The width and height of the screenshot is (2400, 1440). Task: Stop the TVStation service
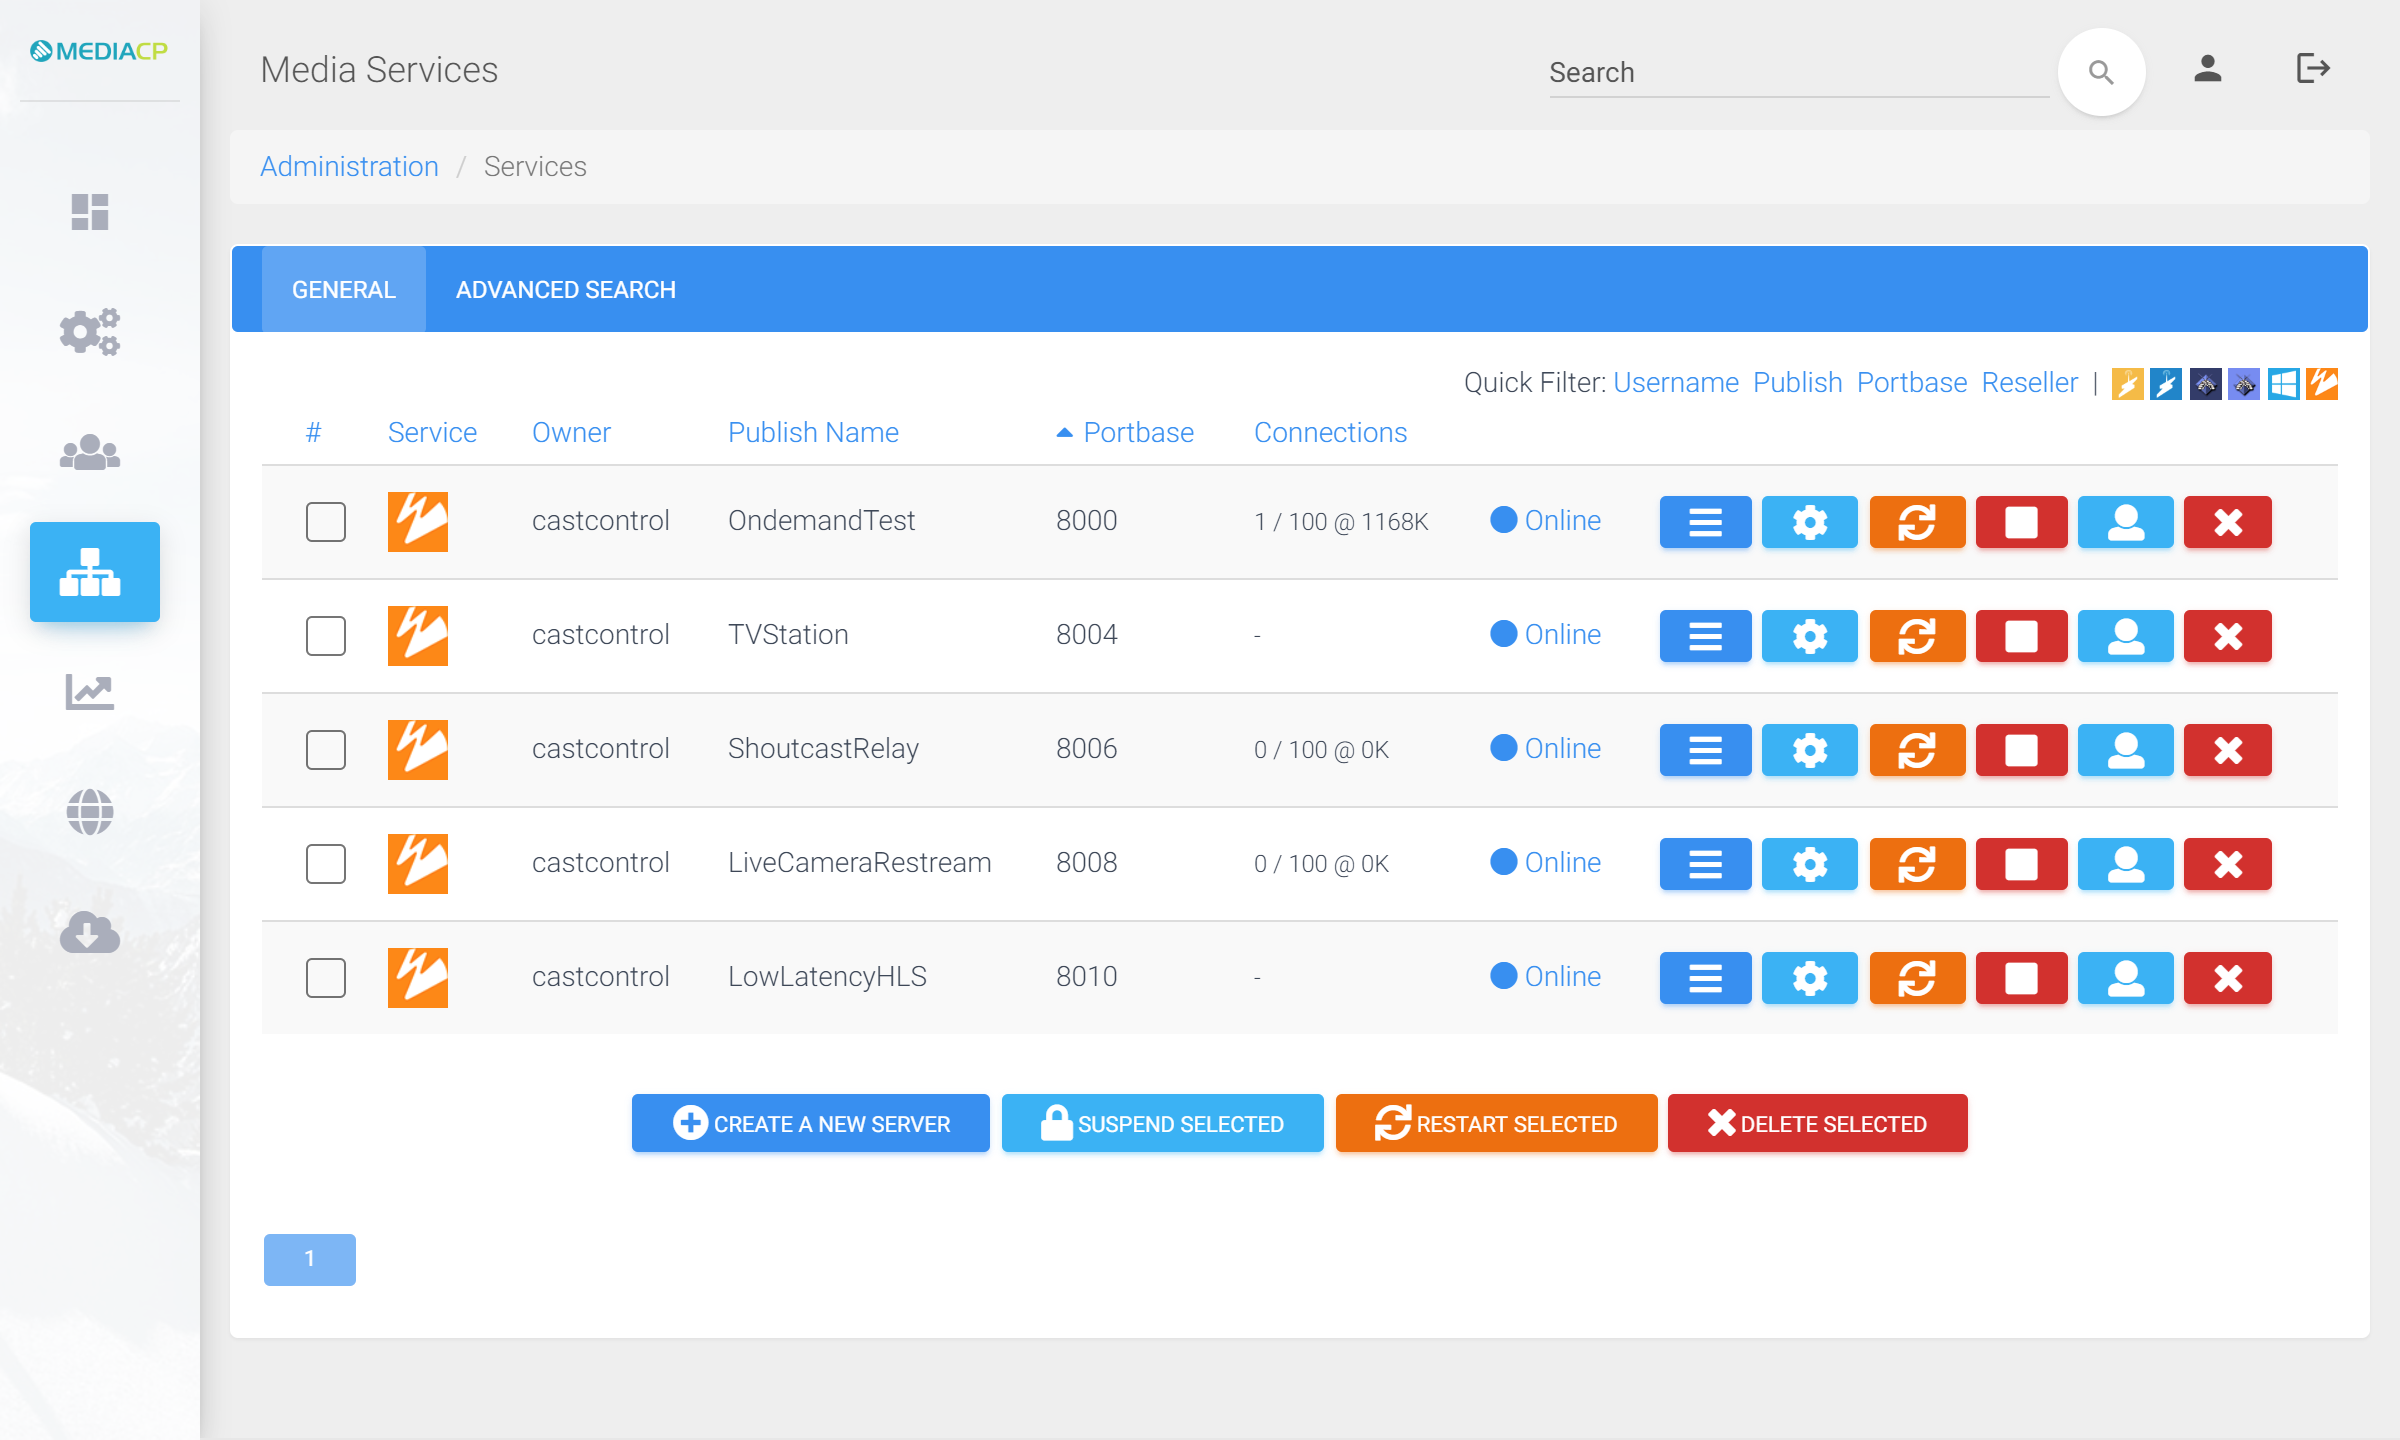(x=2021, y=636)
